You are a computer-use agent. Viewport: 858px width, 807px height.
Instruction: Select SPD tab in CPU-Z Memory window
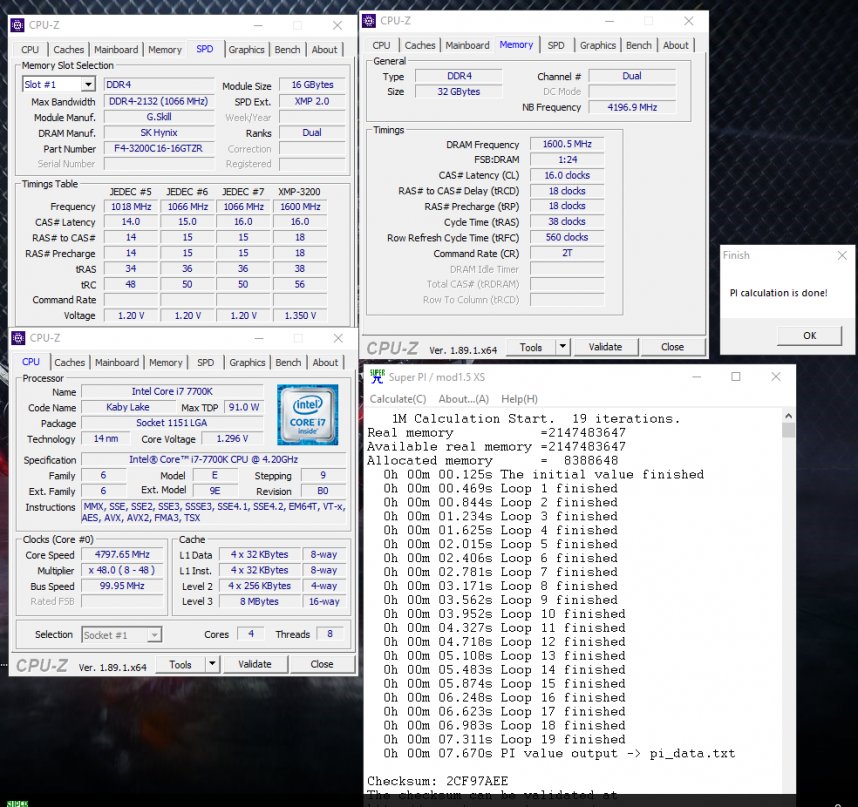pos(556,45)
